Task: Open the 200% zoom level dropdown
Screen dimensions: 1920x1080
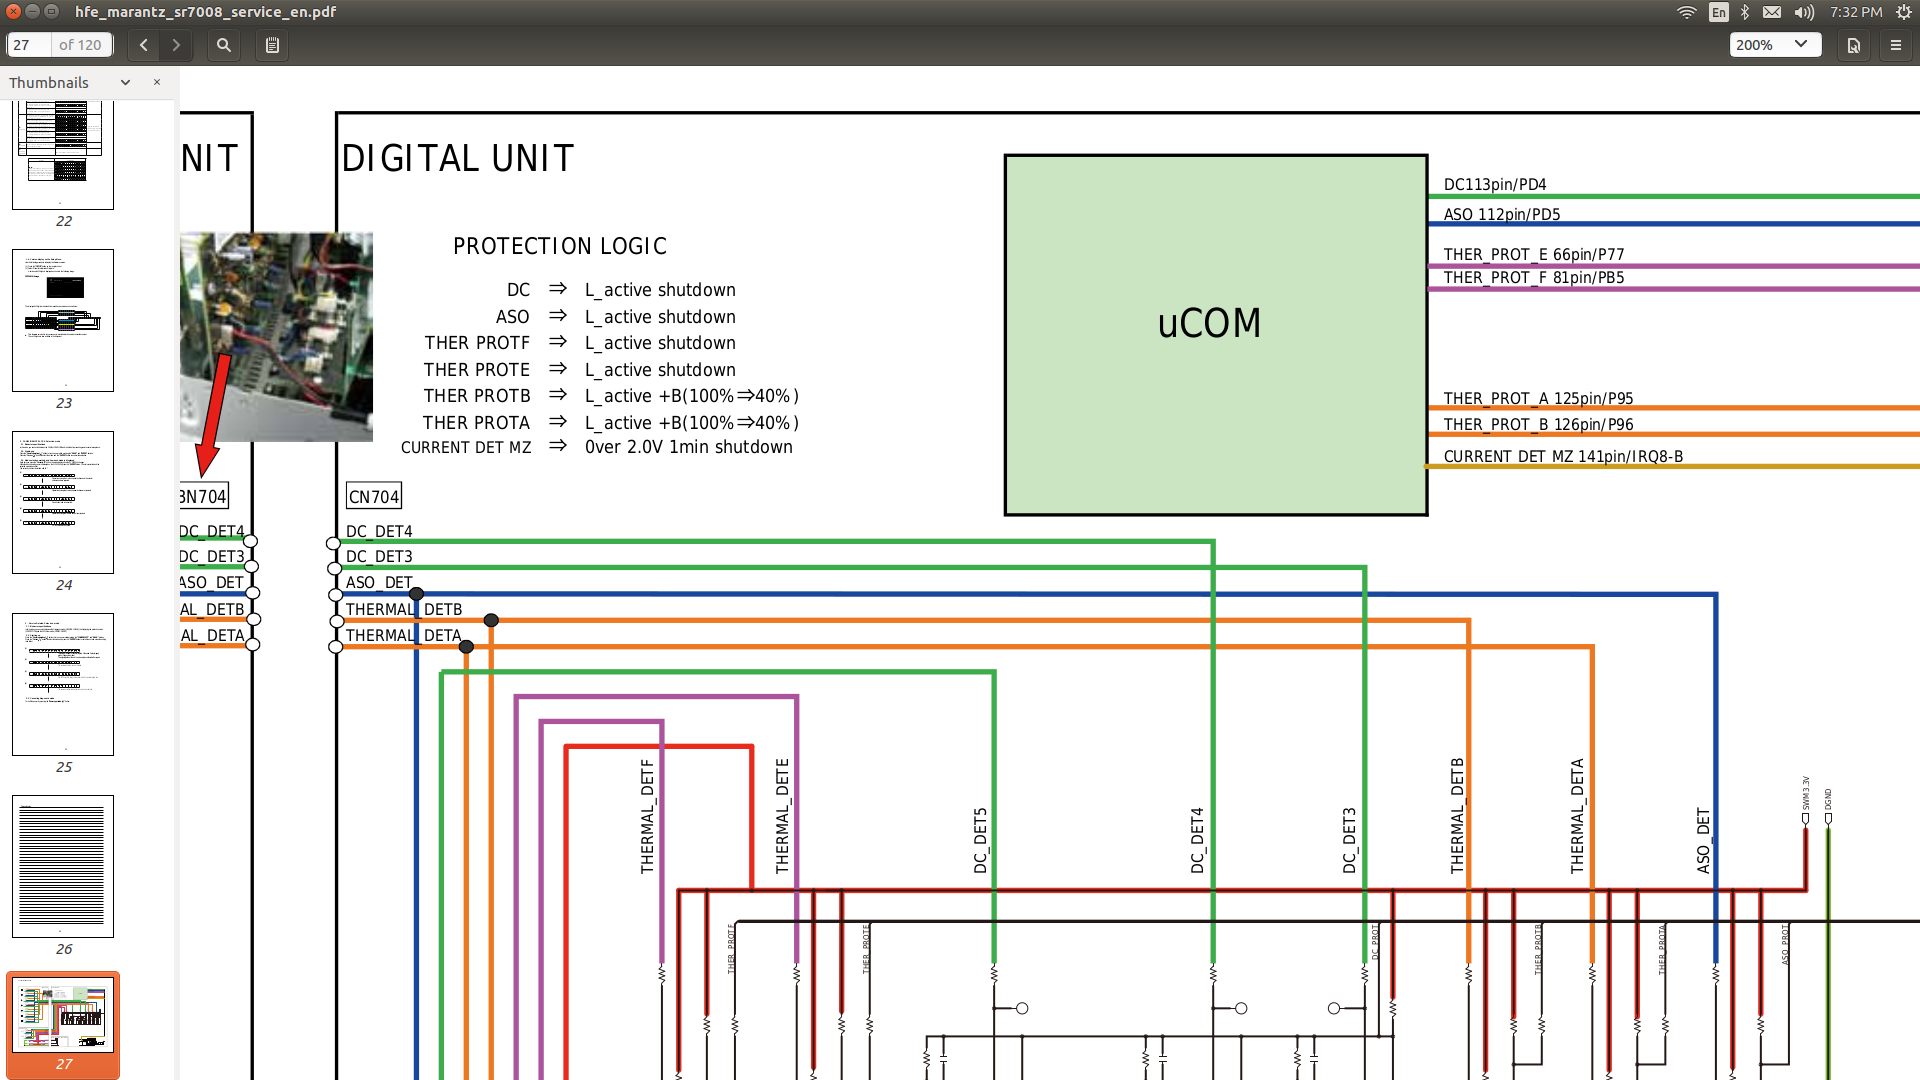Action: coord(1775,45)
